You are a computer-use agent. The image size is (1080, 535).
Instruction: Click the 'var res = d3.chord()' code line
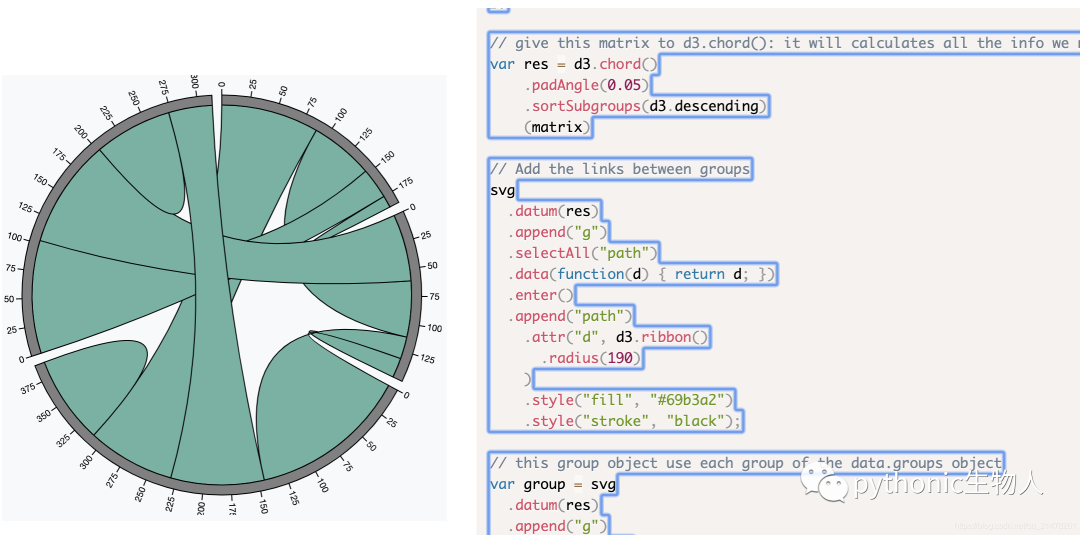574,64
